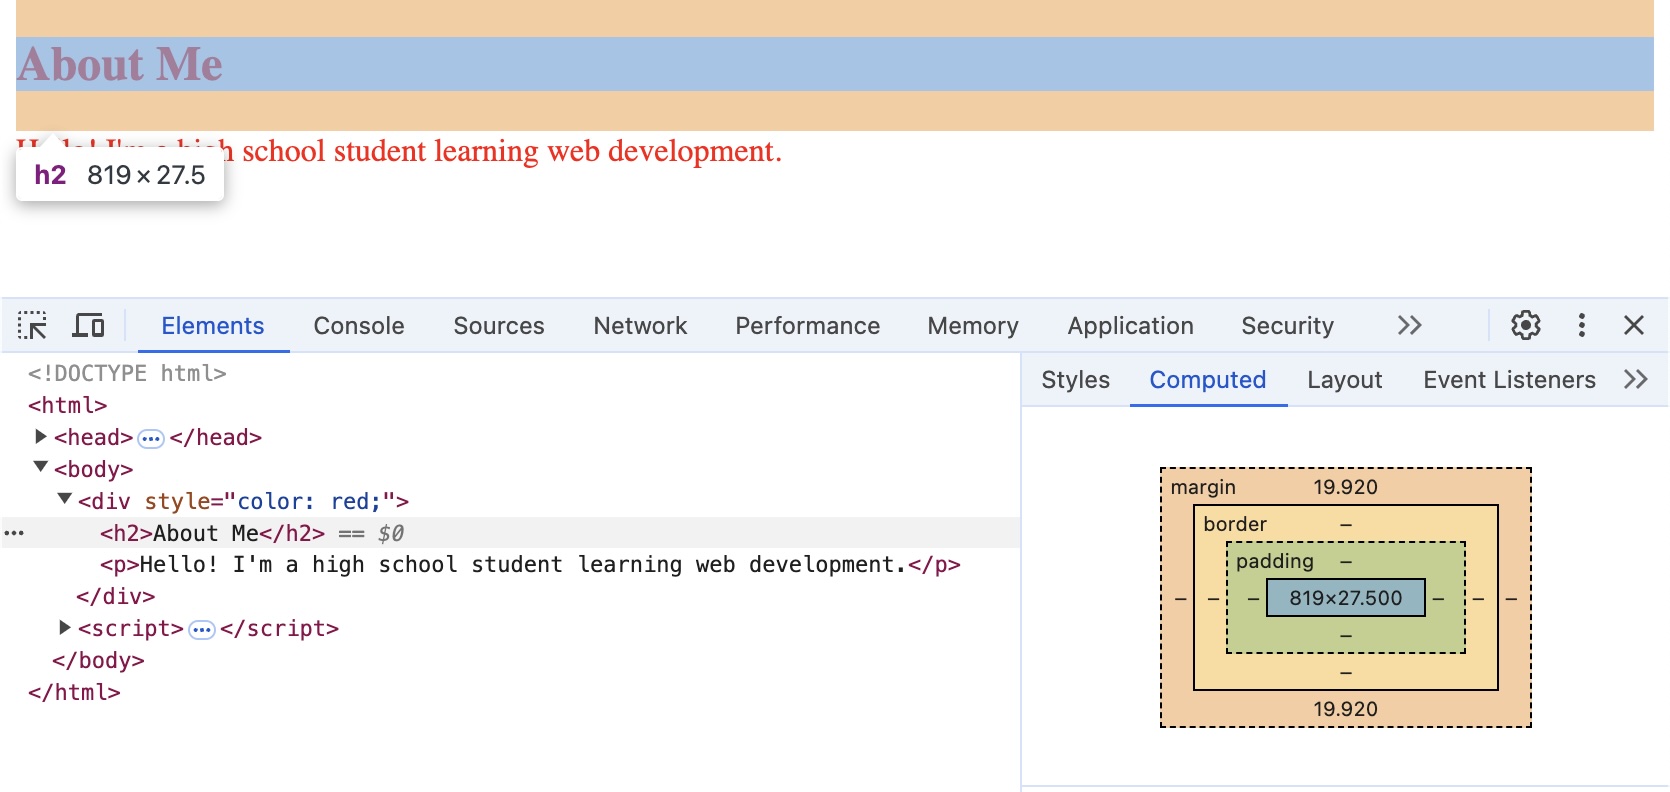Viewport: 1670px width, 792px height.
Task: Collapse the body element node
Action: tap(41, 468)
